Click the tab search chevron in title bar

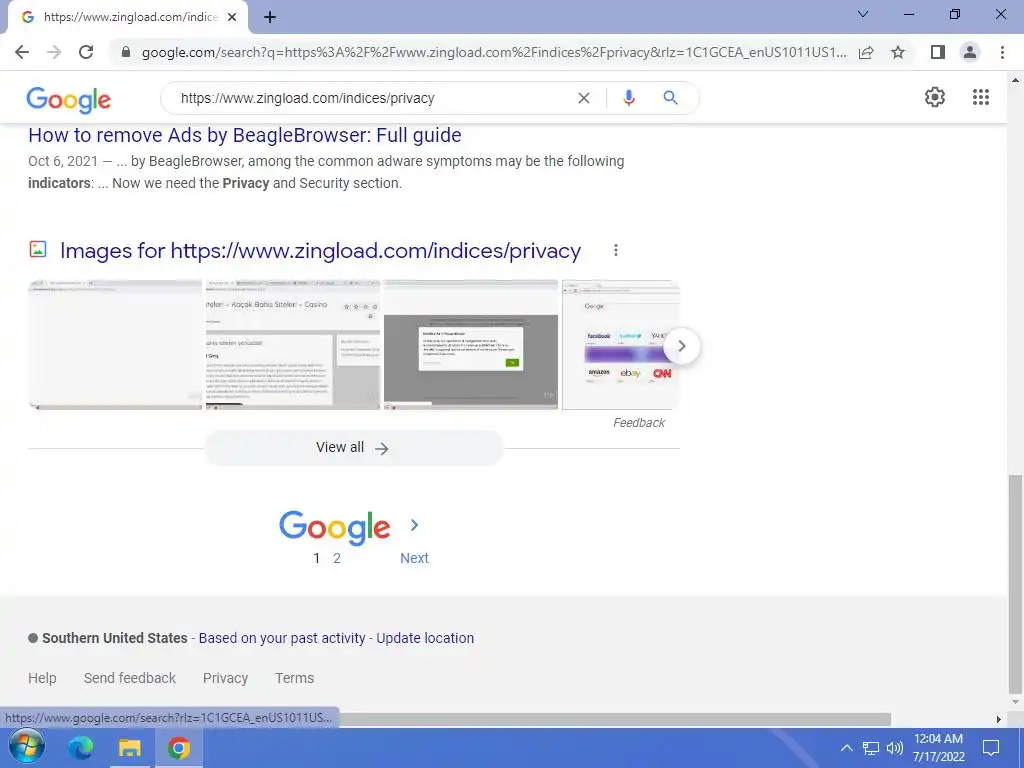click(863, 14)
